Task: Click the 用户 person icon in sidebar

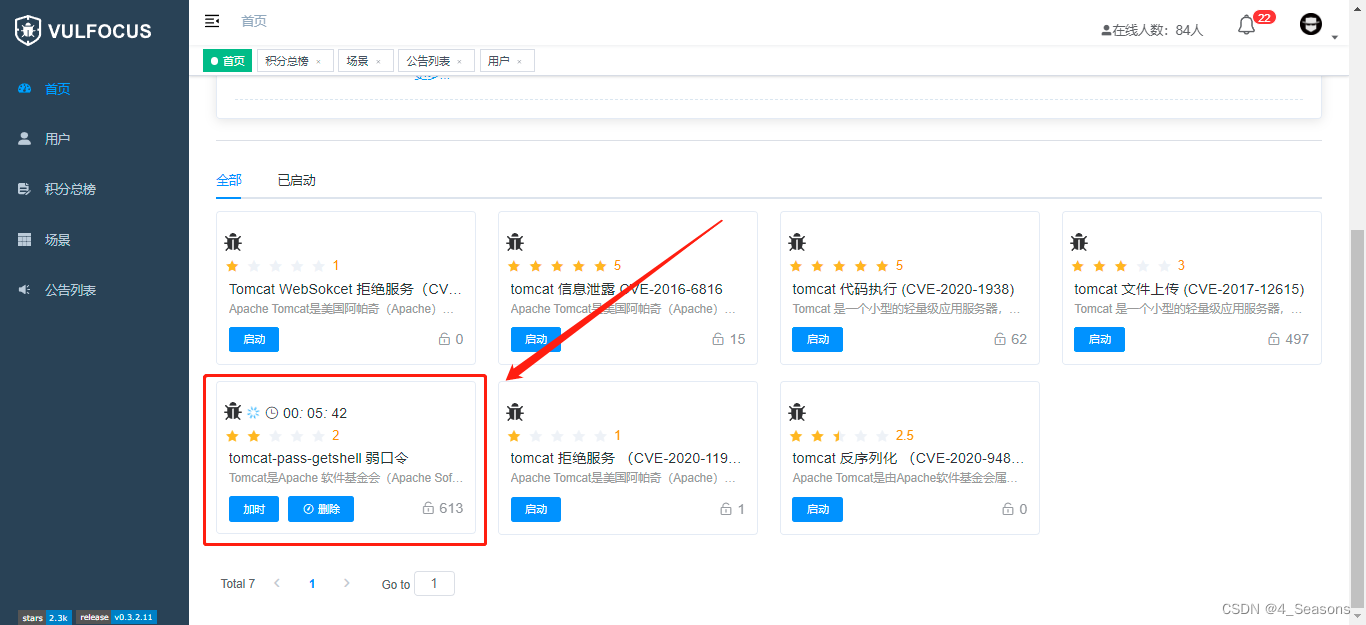Action: click(x=25, y=139)
